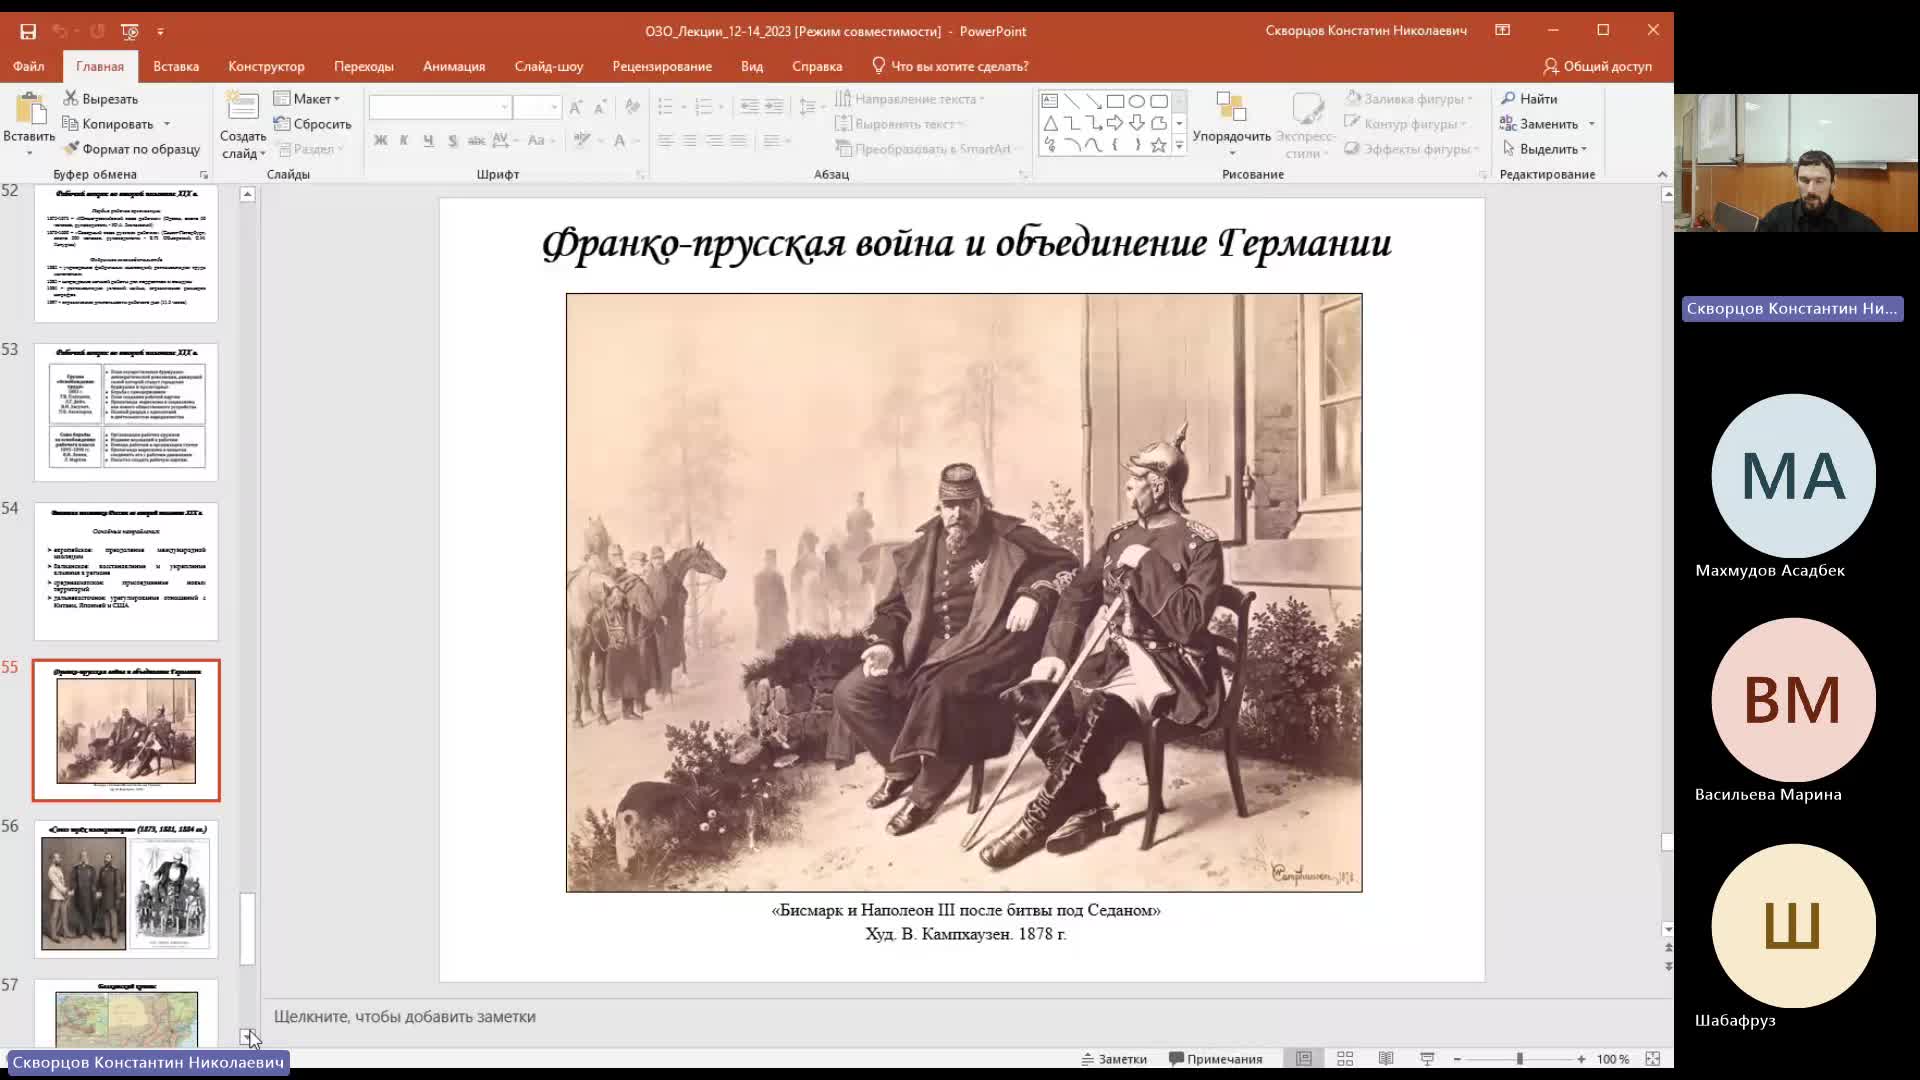Image resolution: width=1920 pixels, height=1080 pixels.
Task: Select slide 56 thumbnail
Action: point(126,889)
